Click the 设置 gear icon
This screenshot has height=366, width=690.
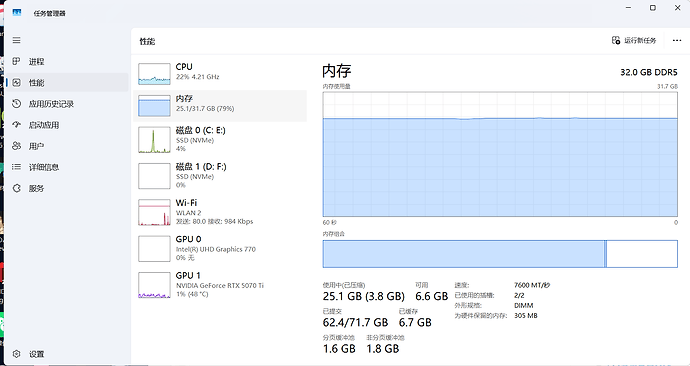pyautogui.click(x=16, y=354)
